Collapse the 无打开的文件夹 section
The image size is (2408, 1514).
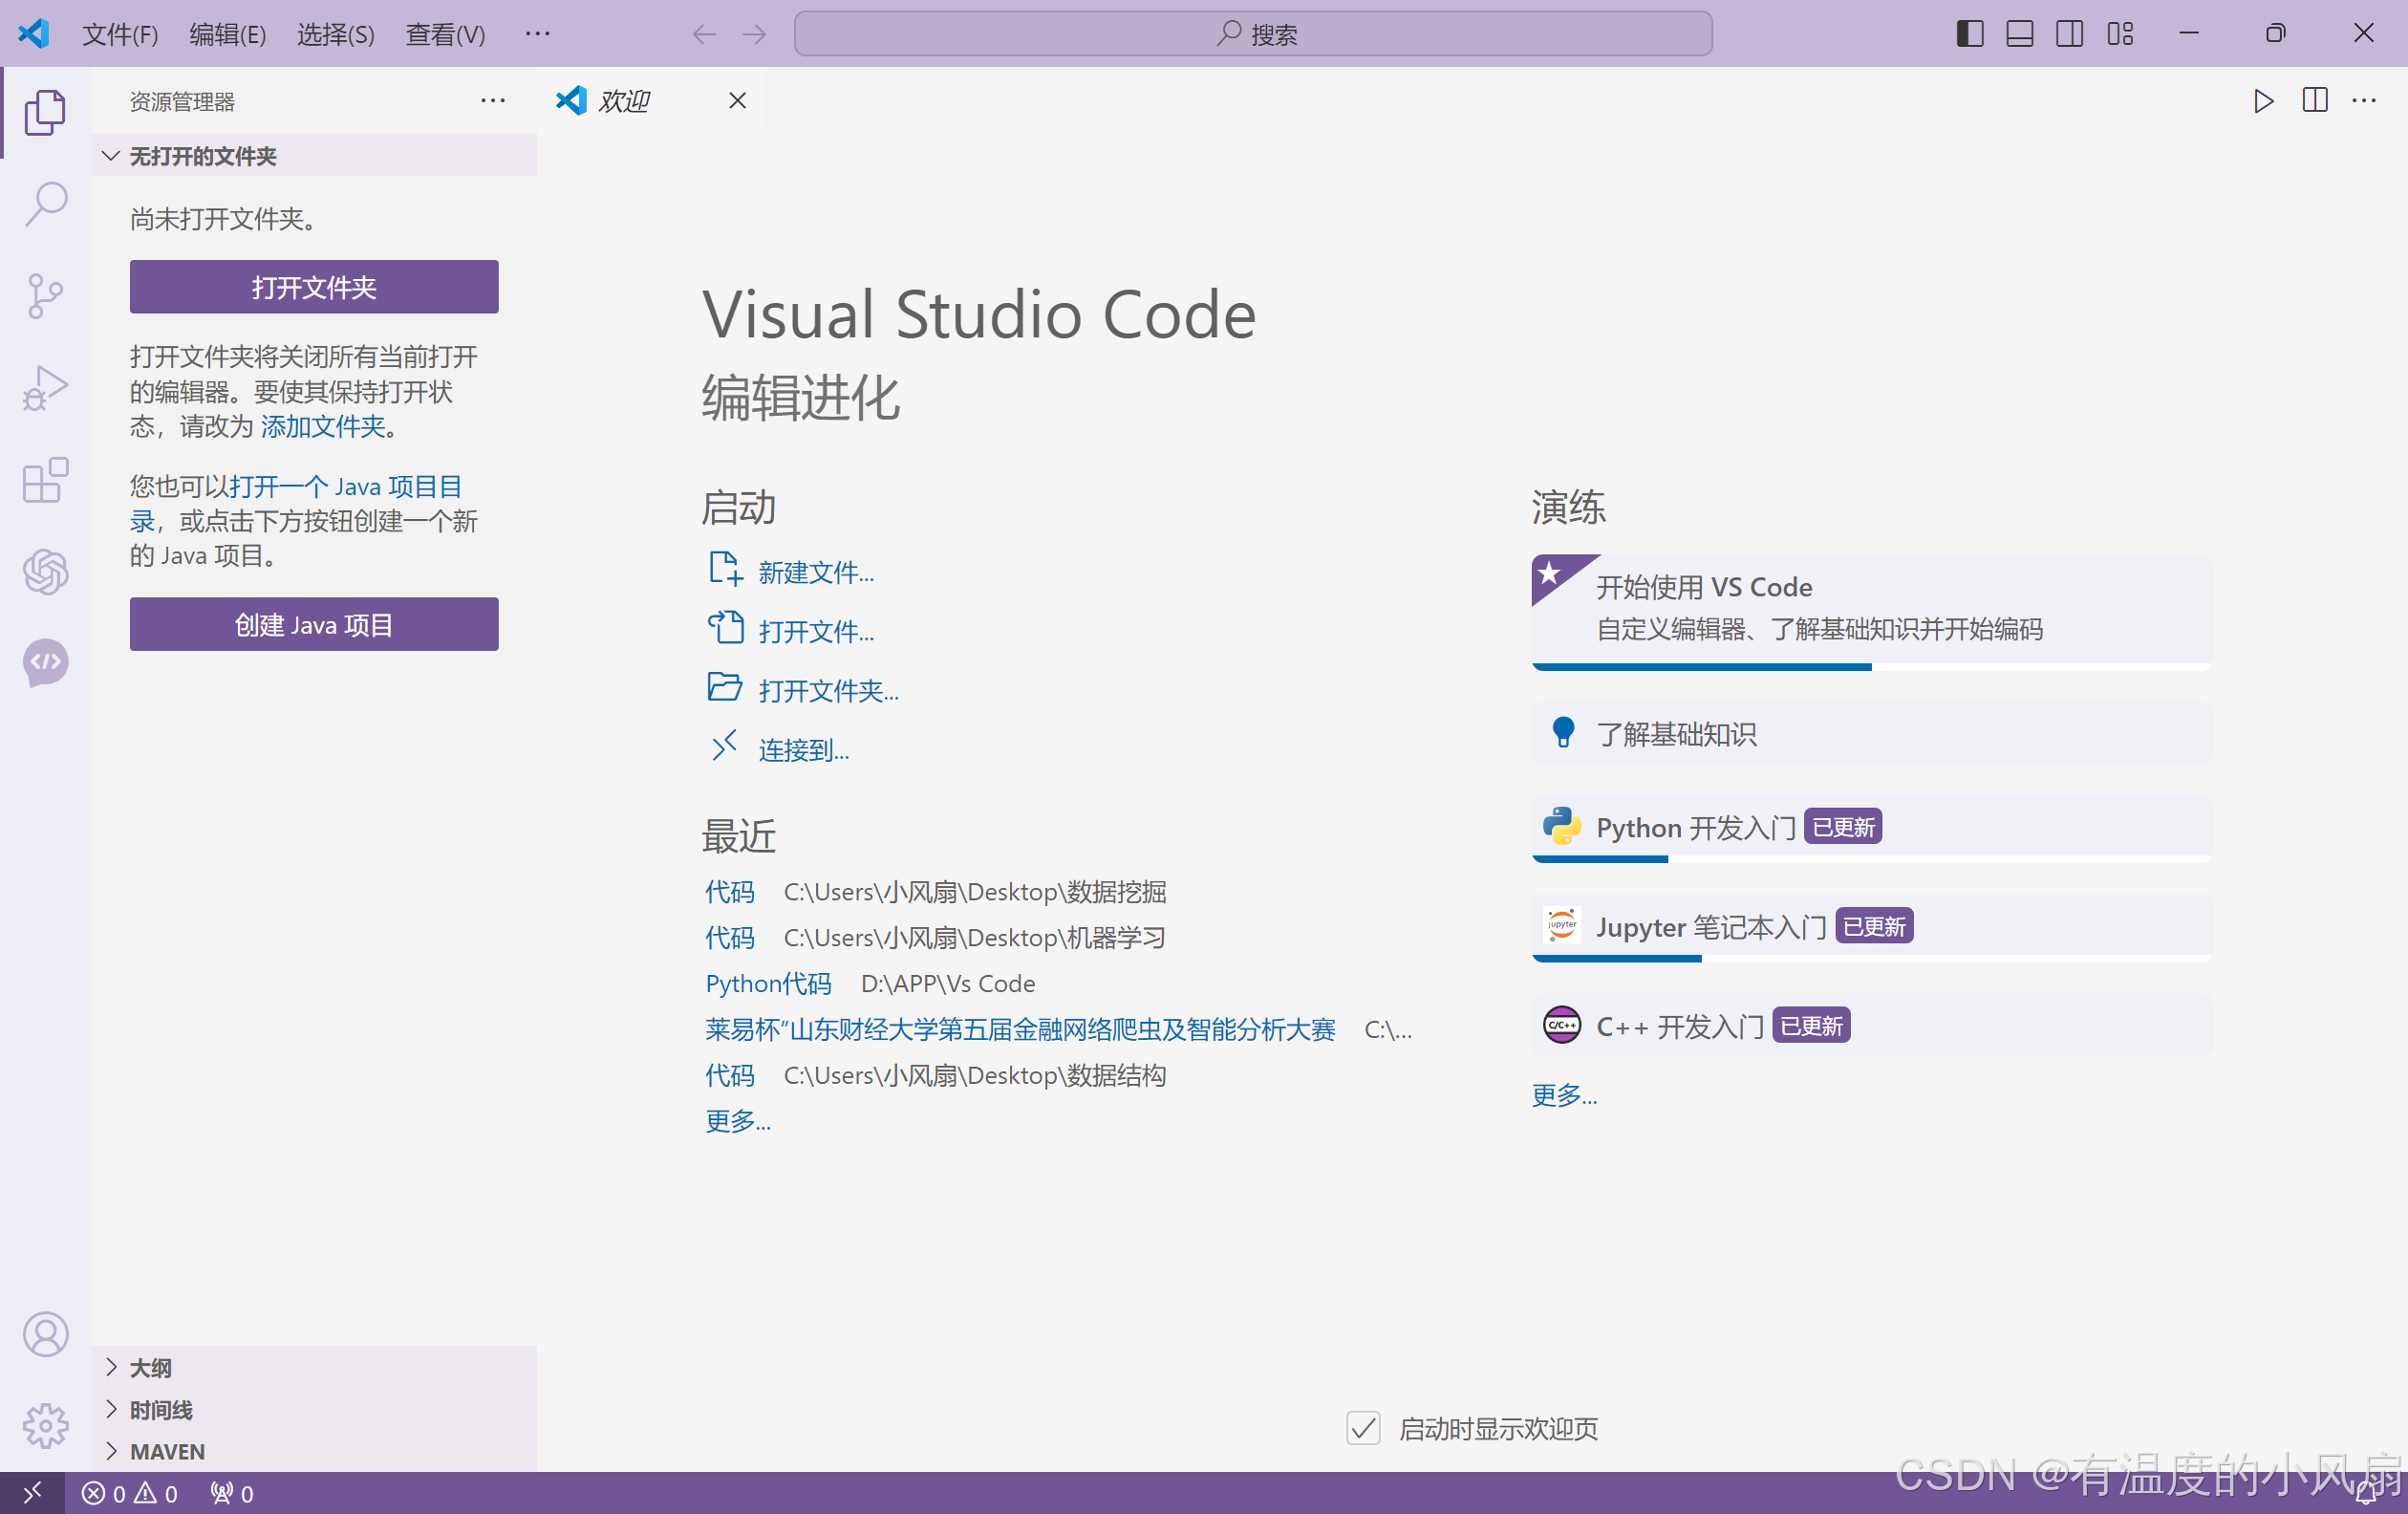[x=202, y=156]
